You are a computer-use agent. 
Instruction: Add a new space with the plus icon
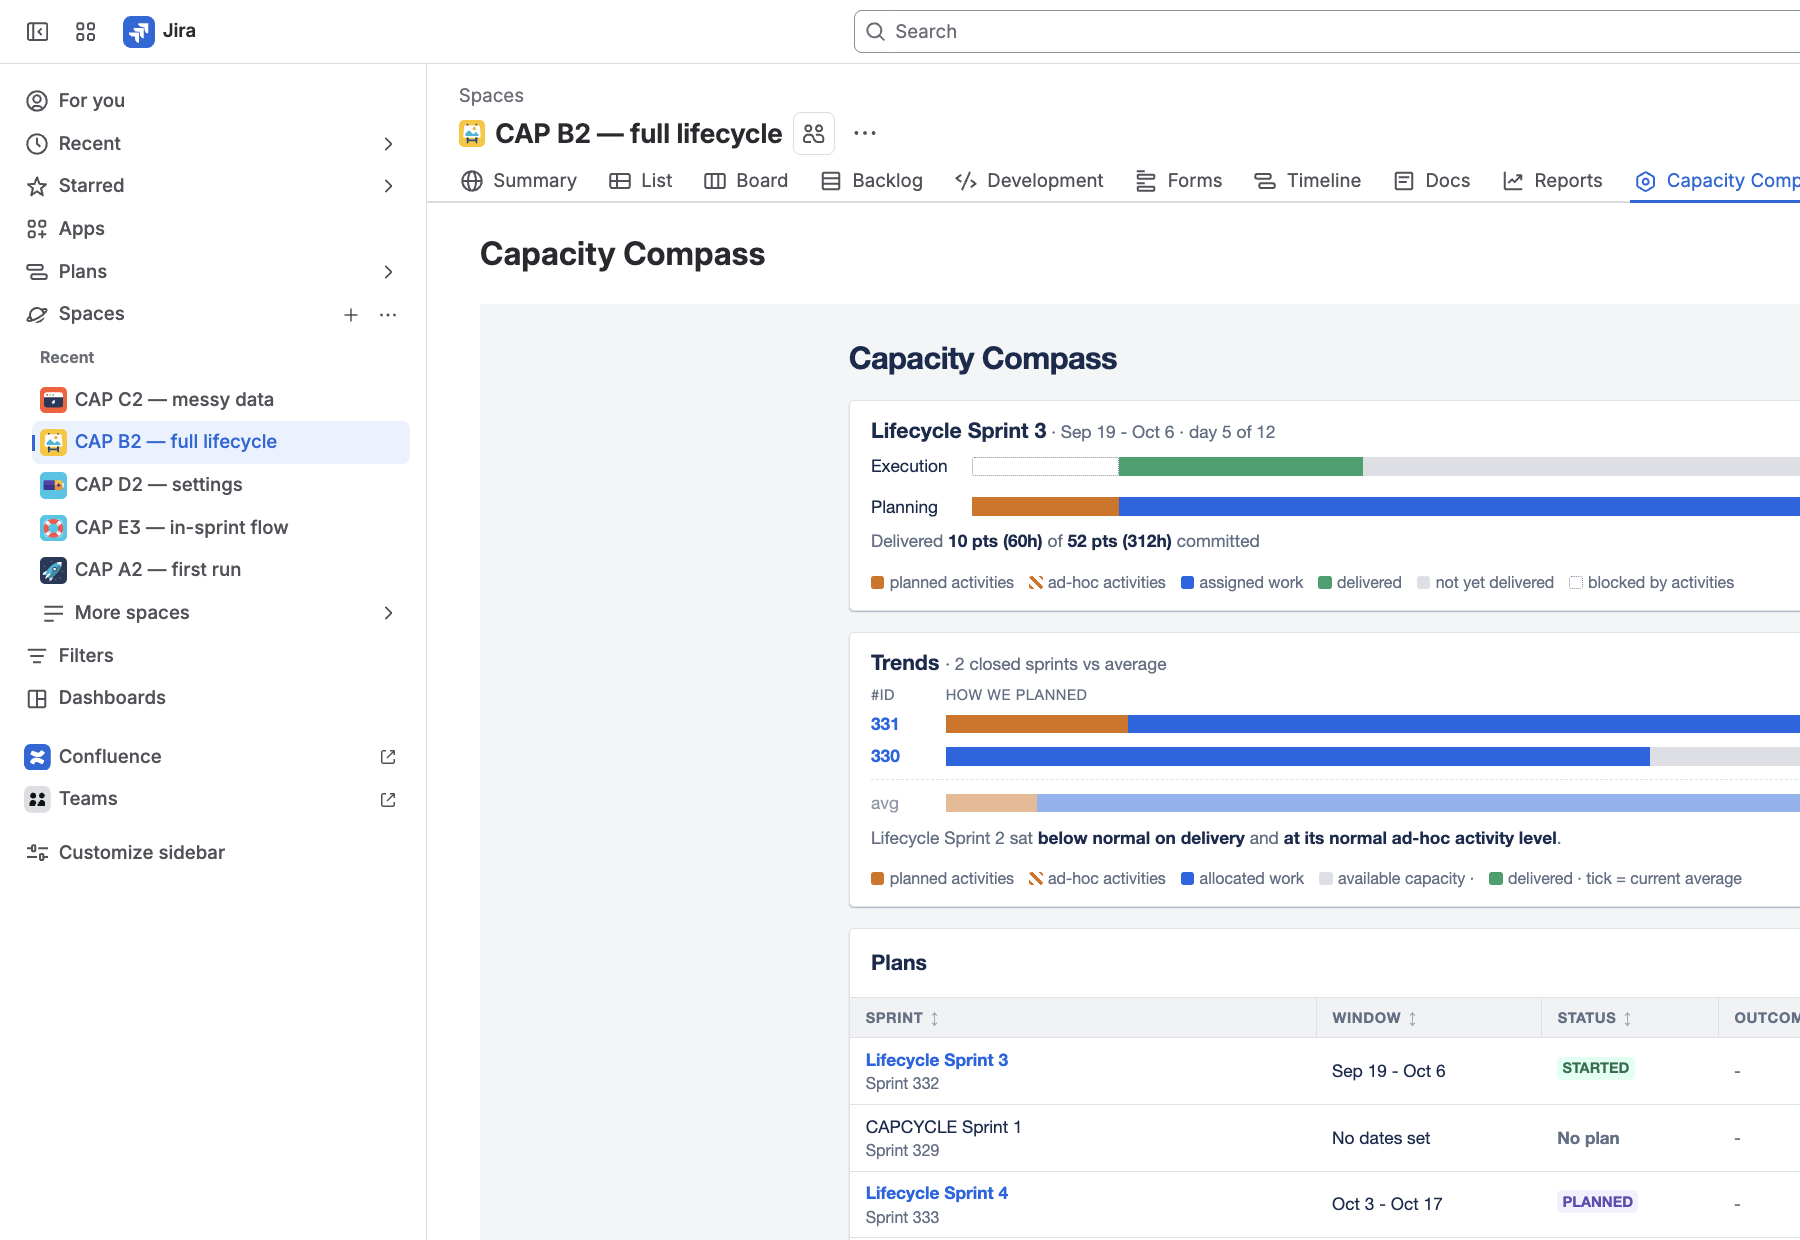[x=351, y=315]
